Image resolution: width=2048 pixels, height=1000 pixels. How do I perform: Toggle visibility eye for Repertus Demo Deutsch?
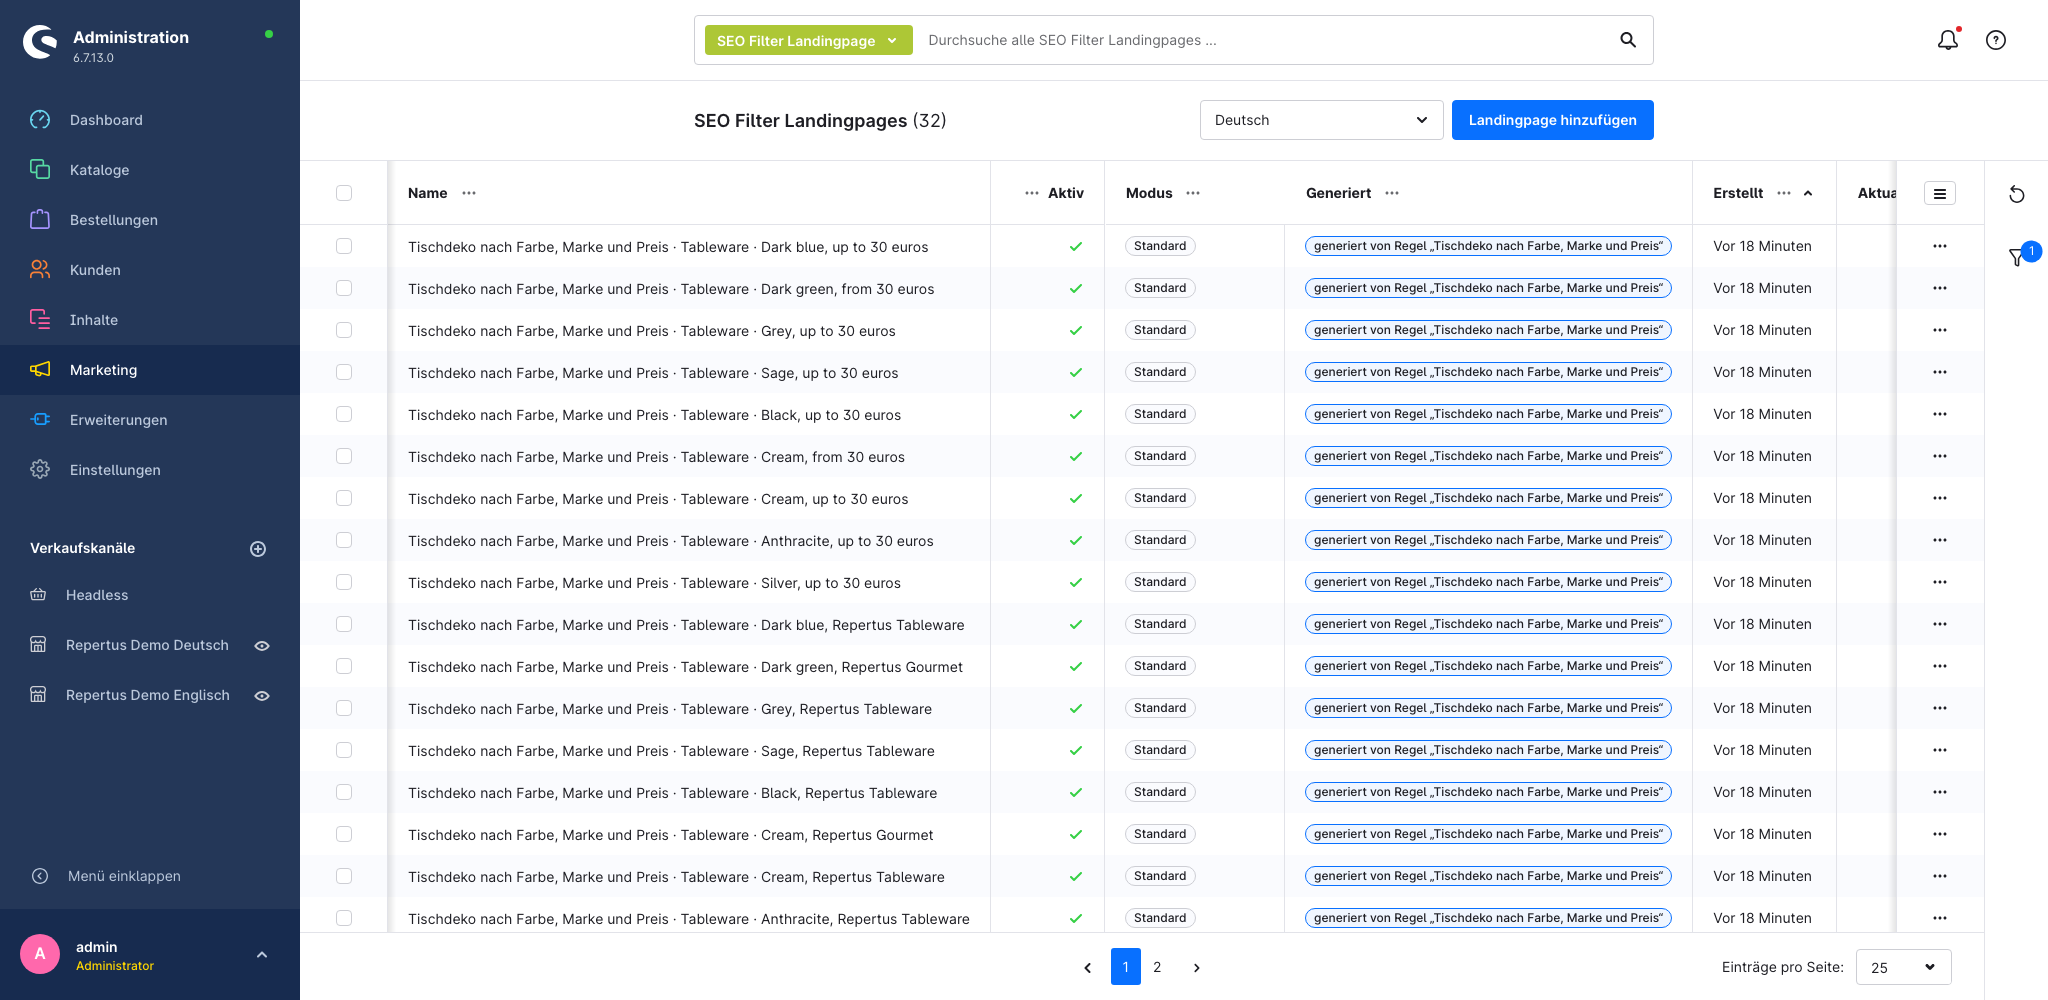point(262,646)
